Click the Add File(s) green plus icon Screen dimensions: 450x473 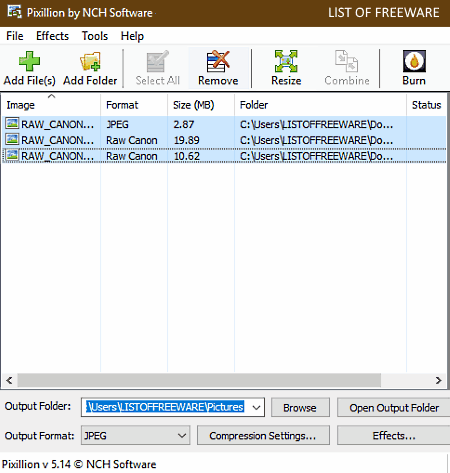coord(29,61)
